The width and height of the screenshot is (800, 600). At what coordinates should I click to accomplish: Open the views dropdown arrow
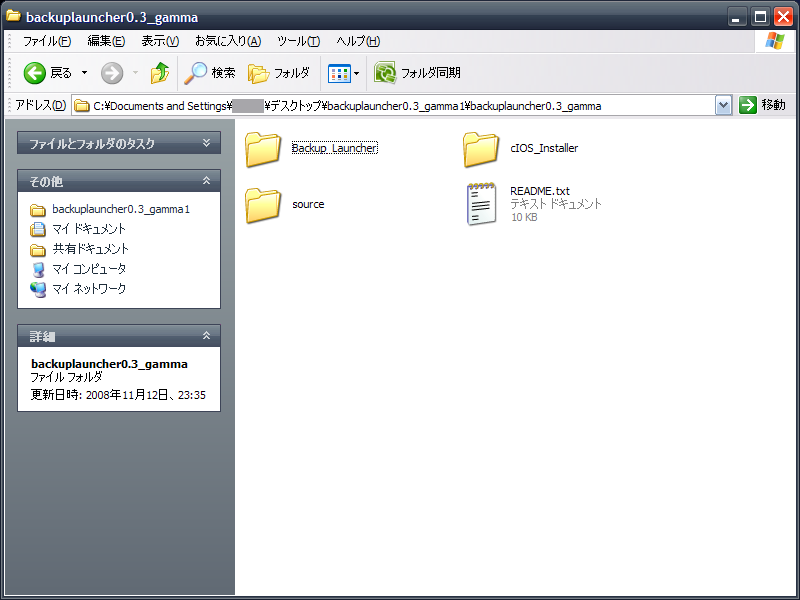point(357,73)
